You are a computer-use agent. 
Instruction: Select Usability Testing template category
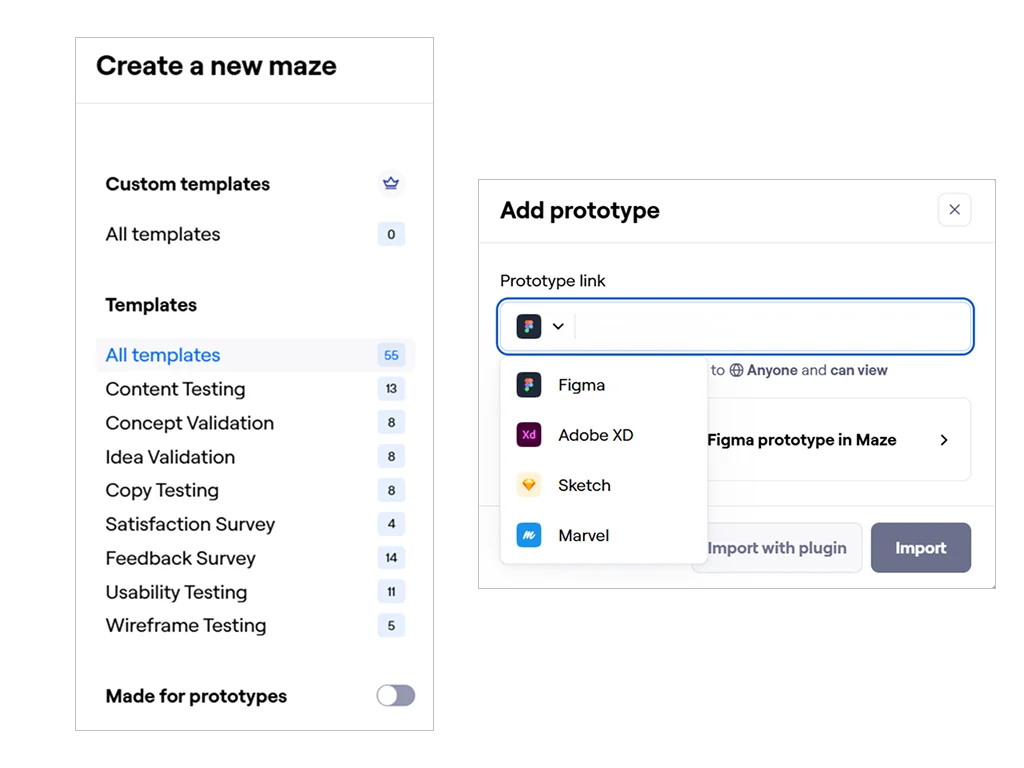176,592
